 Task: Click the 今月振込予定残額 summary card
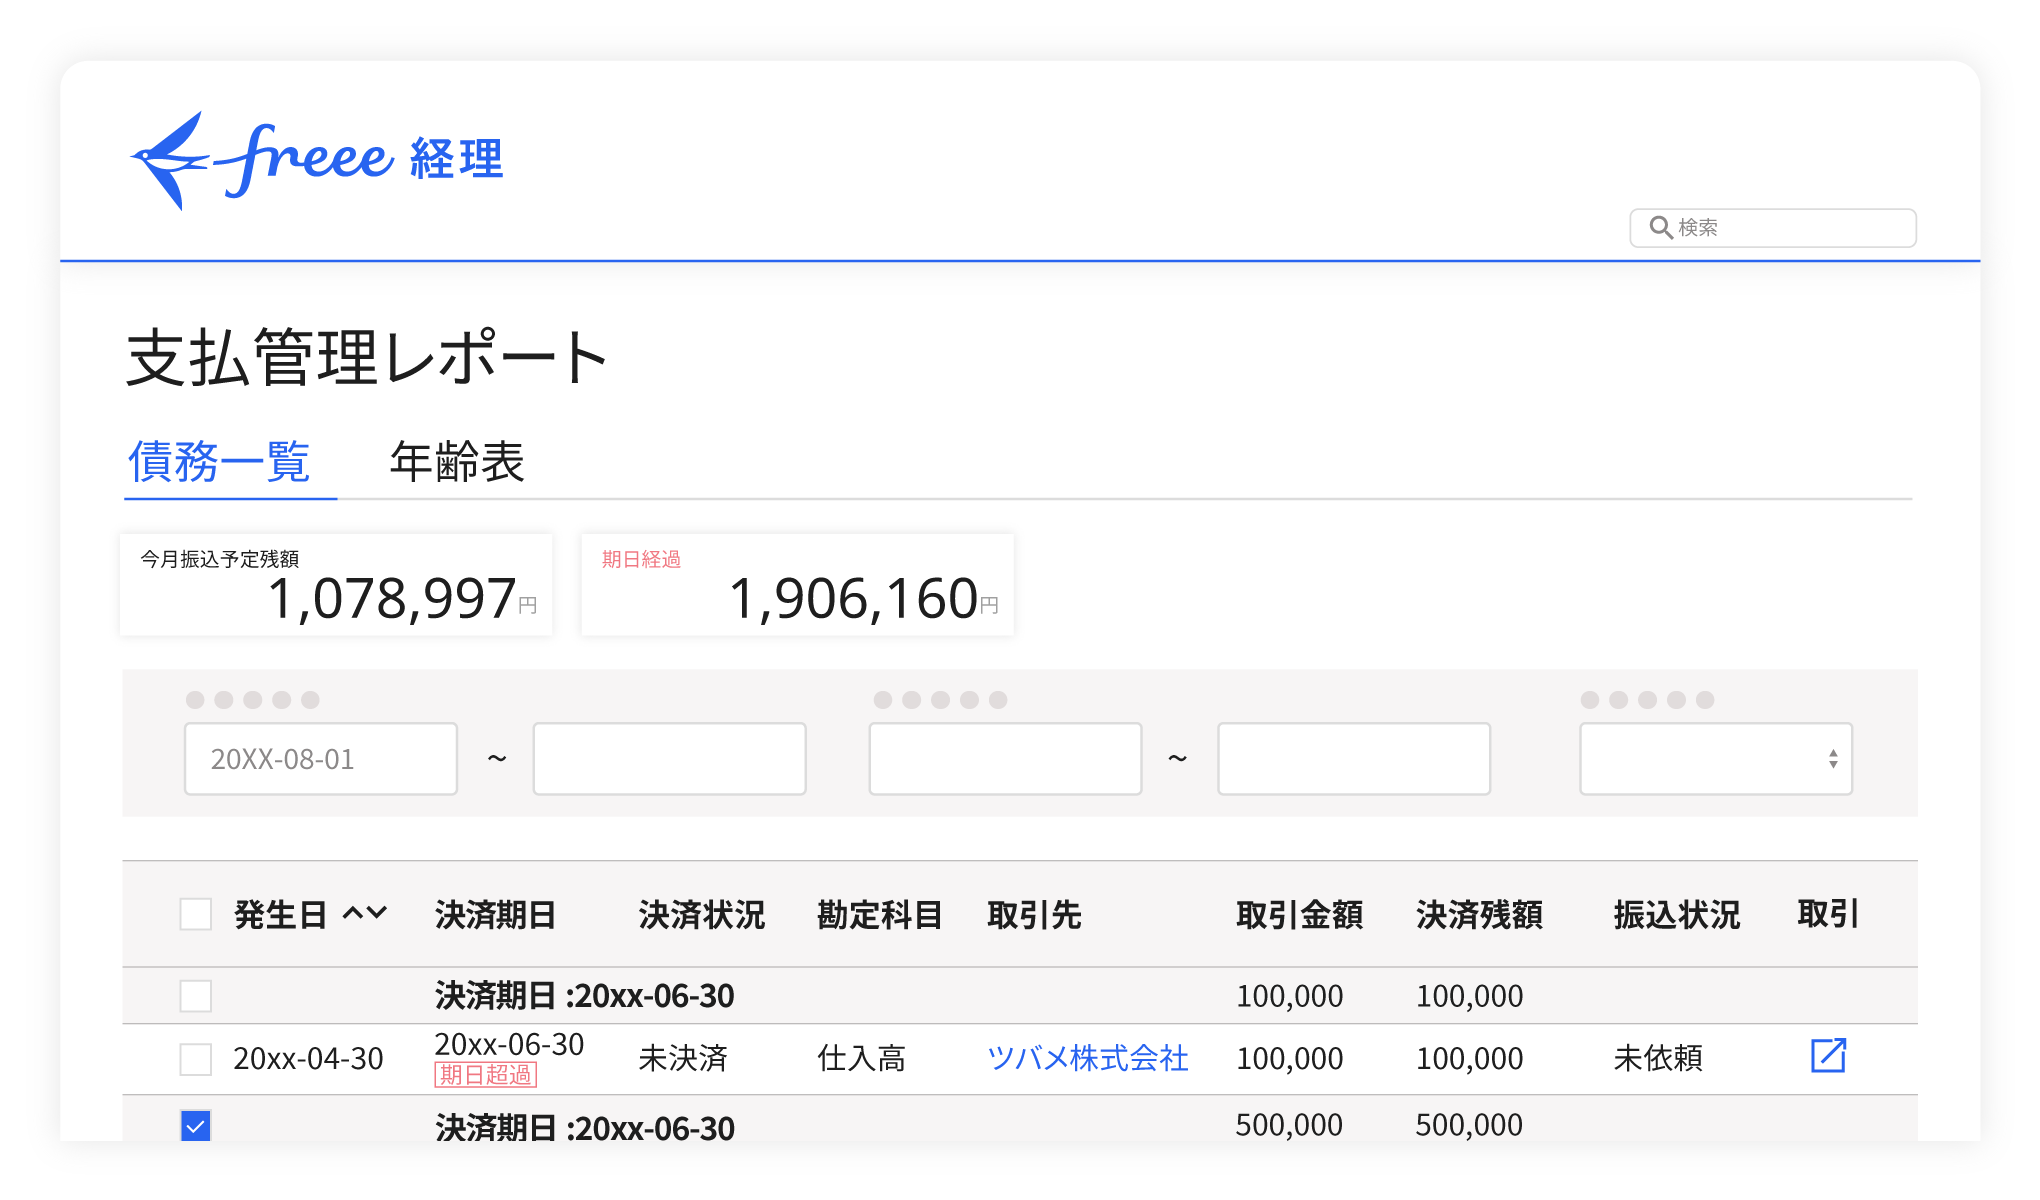coord(336,585)
